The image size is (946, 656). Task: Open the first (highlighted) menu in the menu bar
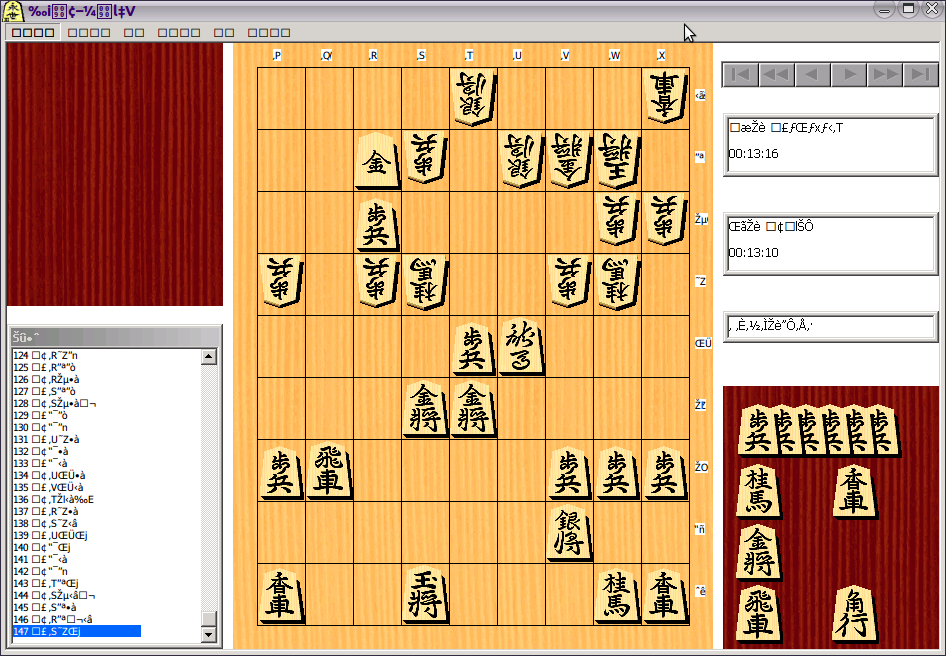point(33,33)
